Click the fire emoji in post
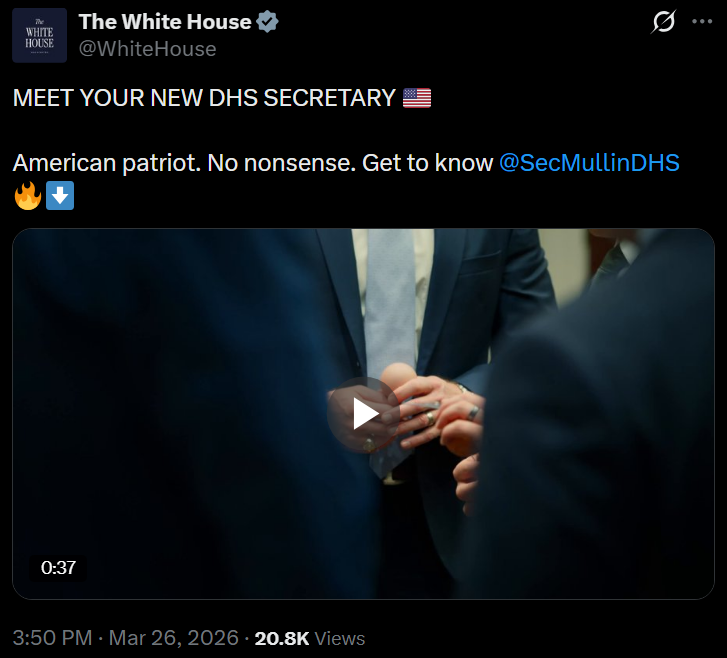 pos(27,196)
